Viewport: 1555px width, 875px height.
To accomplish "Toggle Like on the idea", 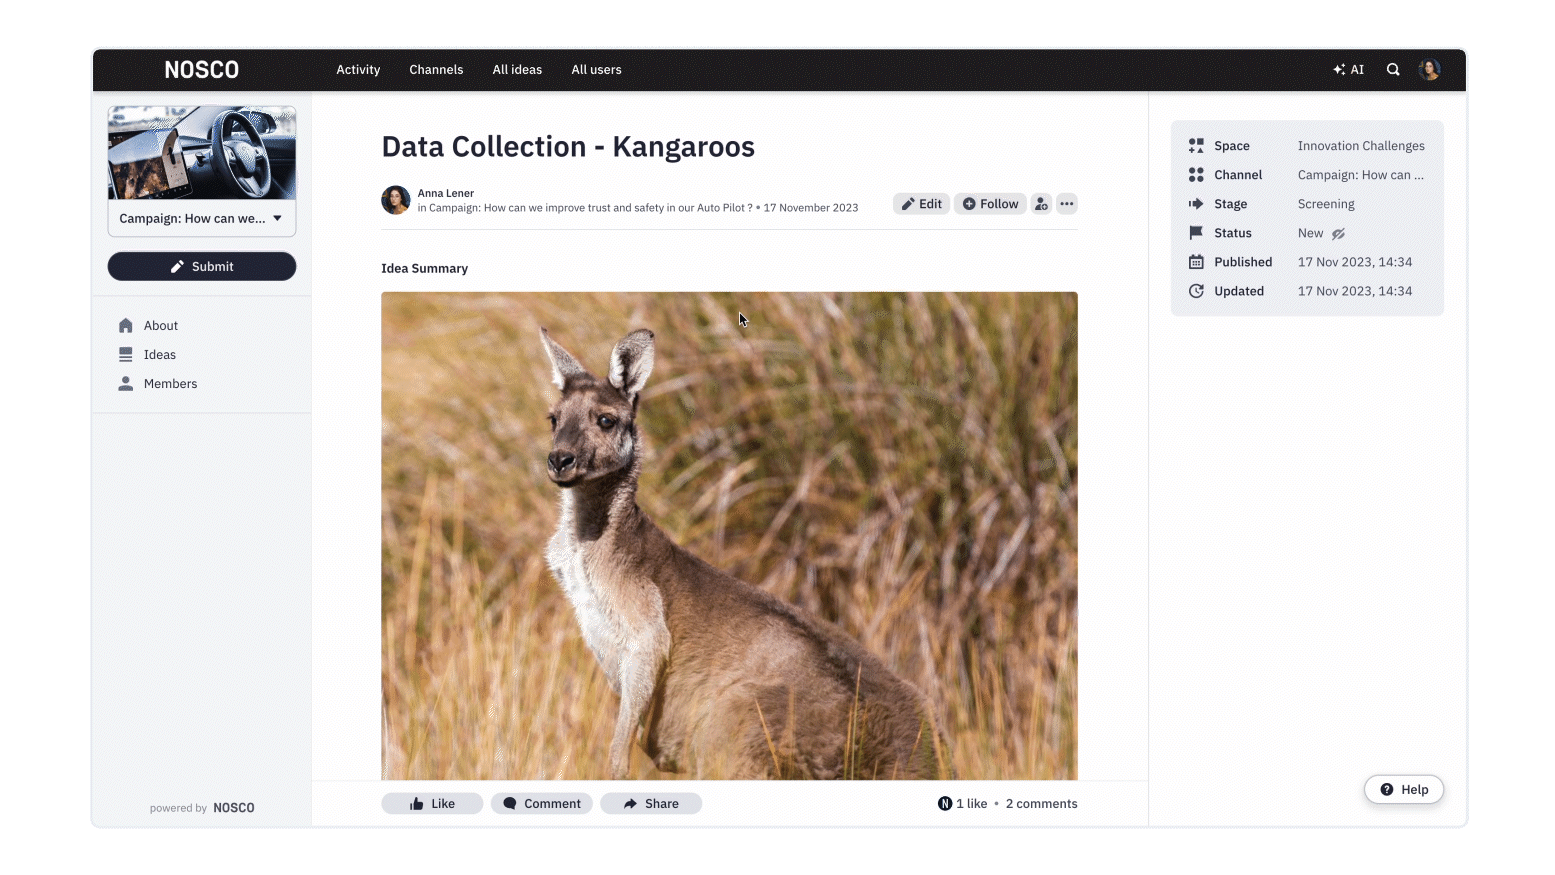I will [432, 804].
